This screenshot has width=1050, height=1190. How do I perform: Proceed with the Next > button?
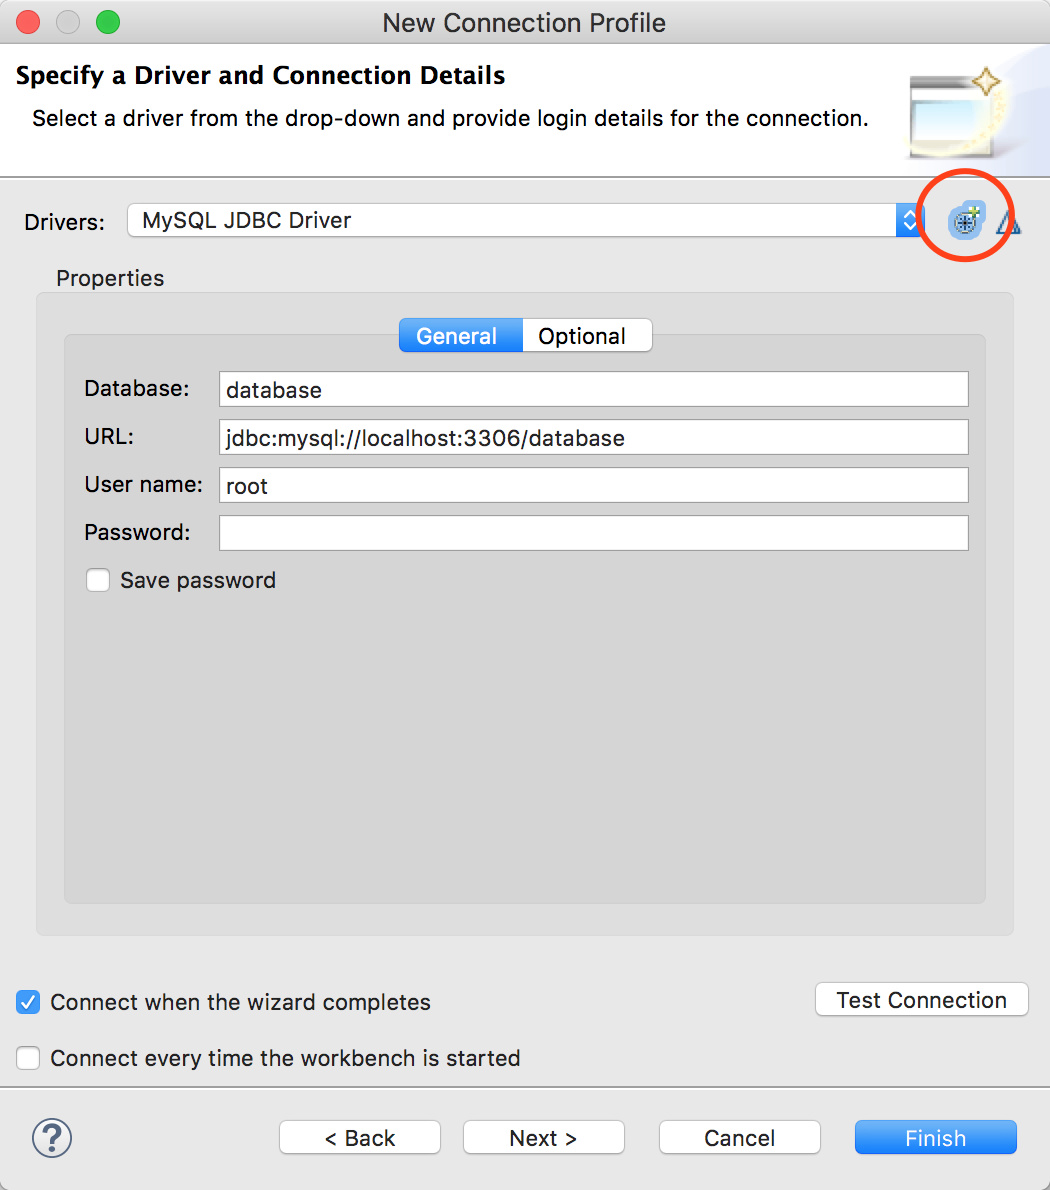(x=543, y=1138)
